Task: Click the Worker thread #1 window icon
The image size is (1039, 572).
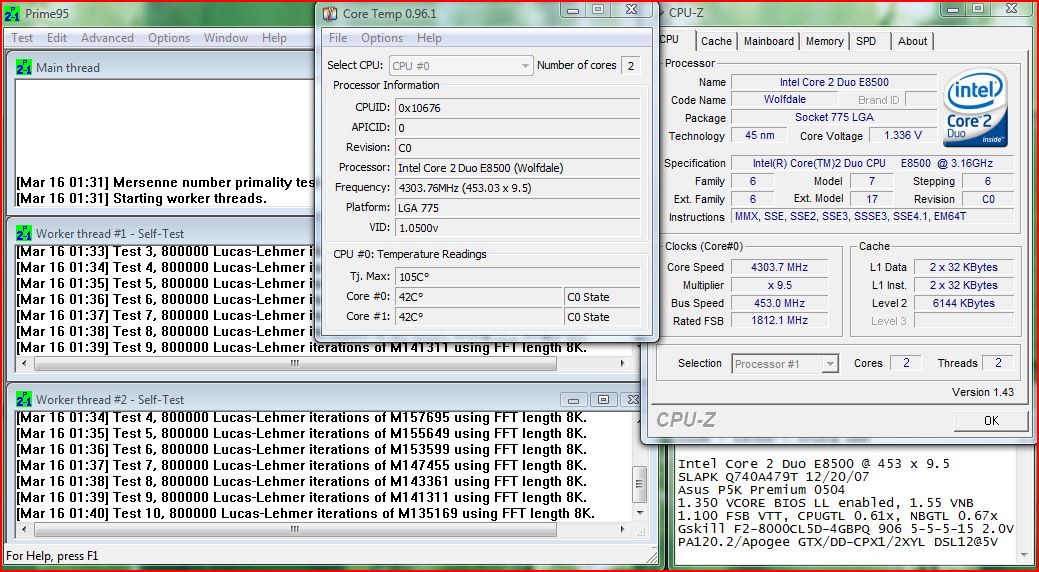Action: tap(24, 233)
